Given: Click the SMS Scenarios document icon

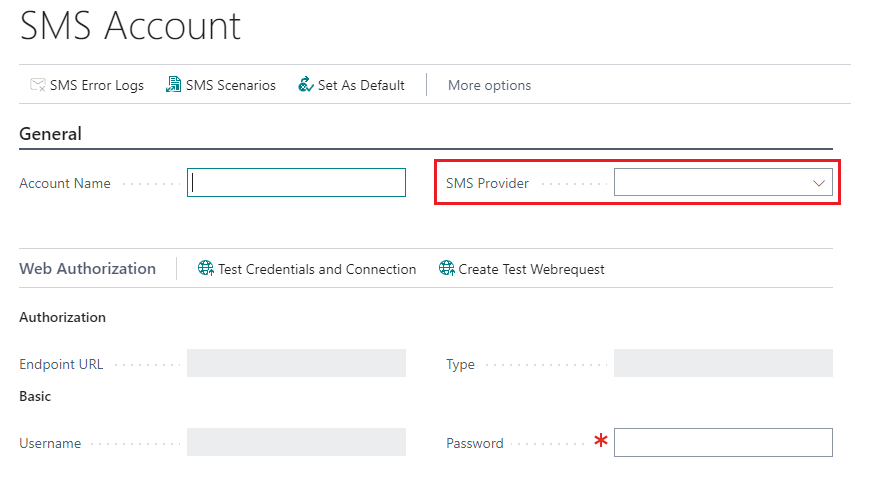Looking at the screenshot, I should click(173, 85).
